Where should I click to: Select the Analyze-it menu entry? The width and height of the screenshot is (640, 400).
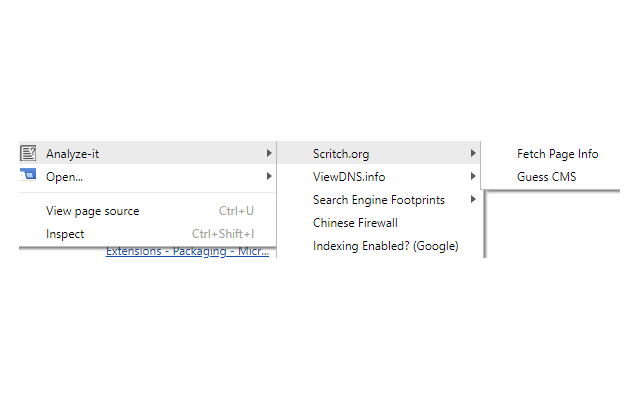tap(147, 153)
